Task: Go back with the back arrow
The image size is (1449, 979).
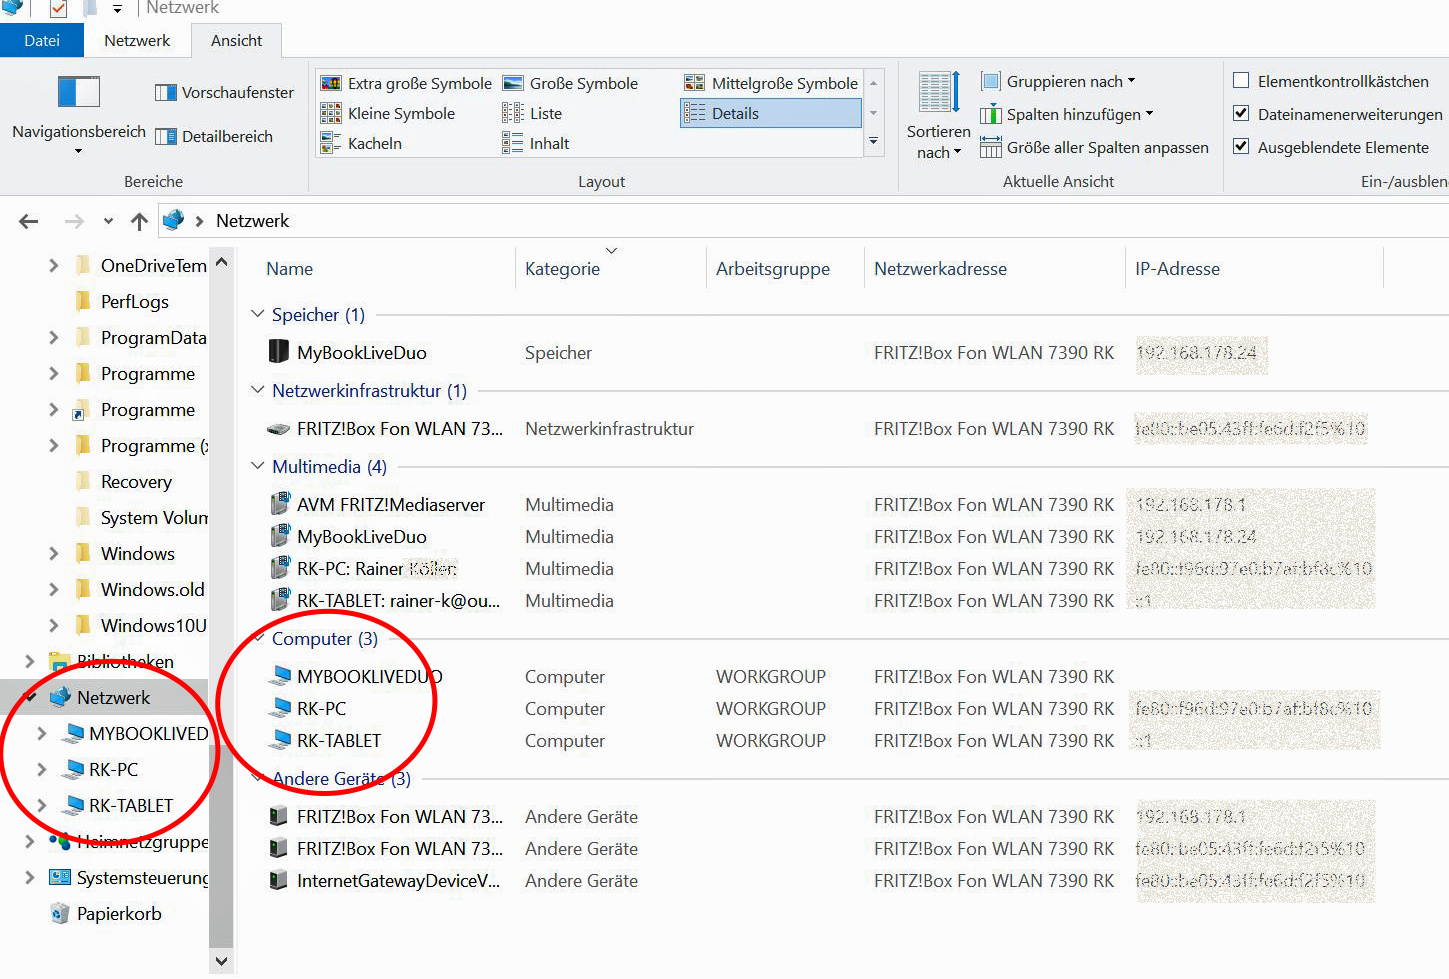Action: point(29,221)
